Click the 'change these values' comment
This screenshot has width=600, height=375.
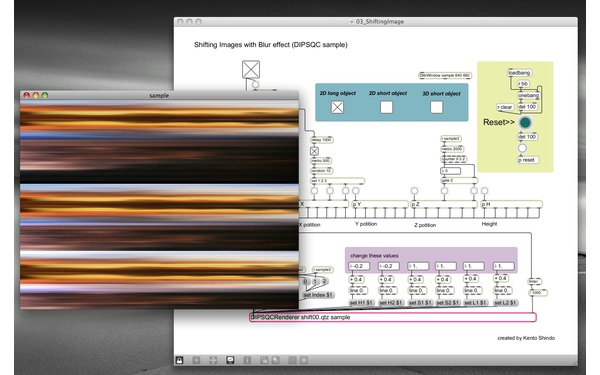pos(374,256)
